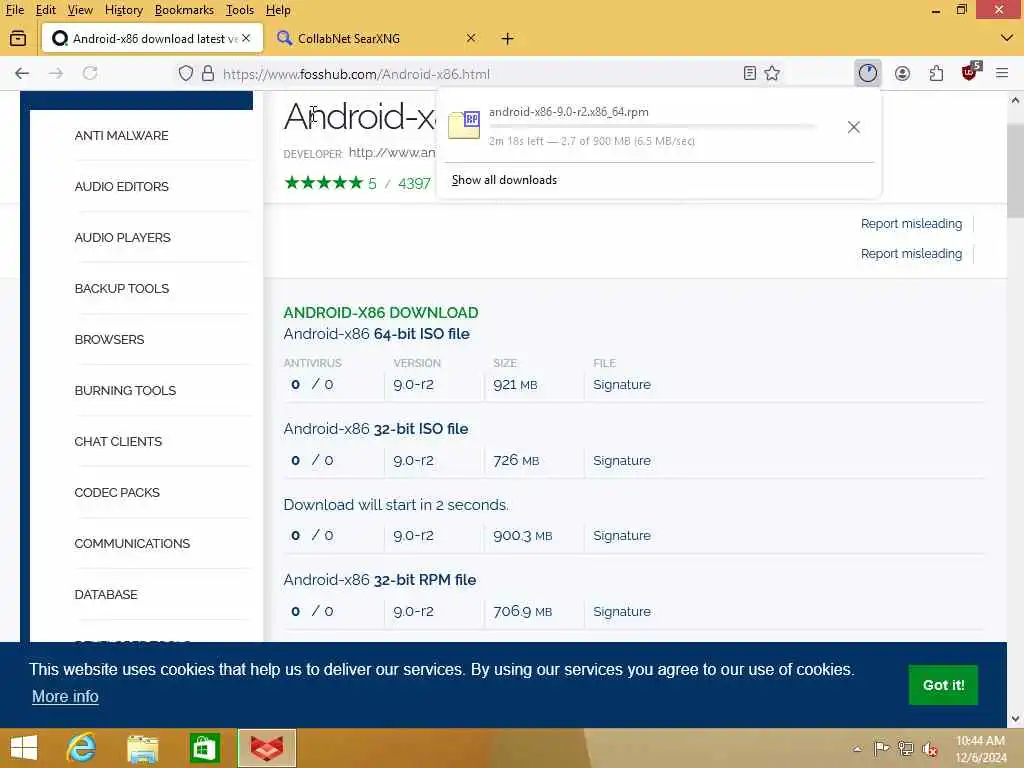Viewport: 1024px width, 768px height.
Task: Download the Android-x86 32-bit RPM file
Action: pos(379,580)
